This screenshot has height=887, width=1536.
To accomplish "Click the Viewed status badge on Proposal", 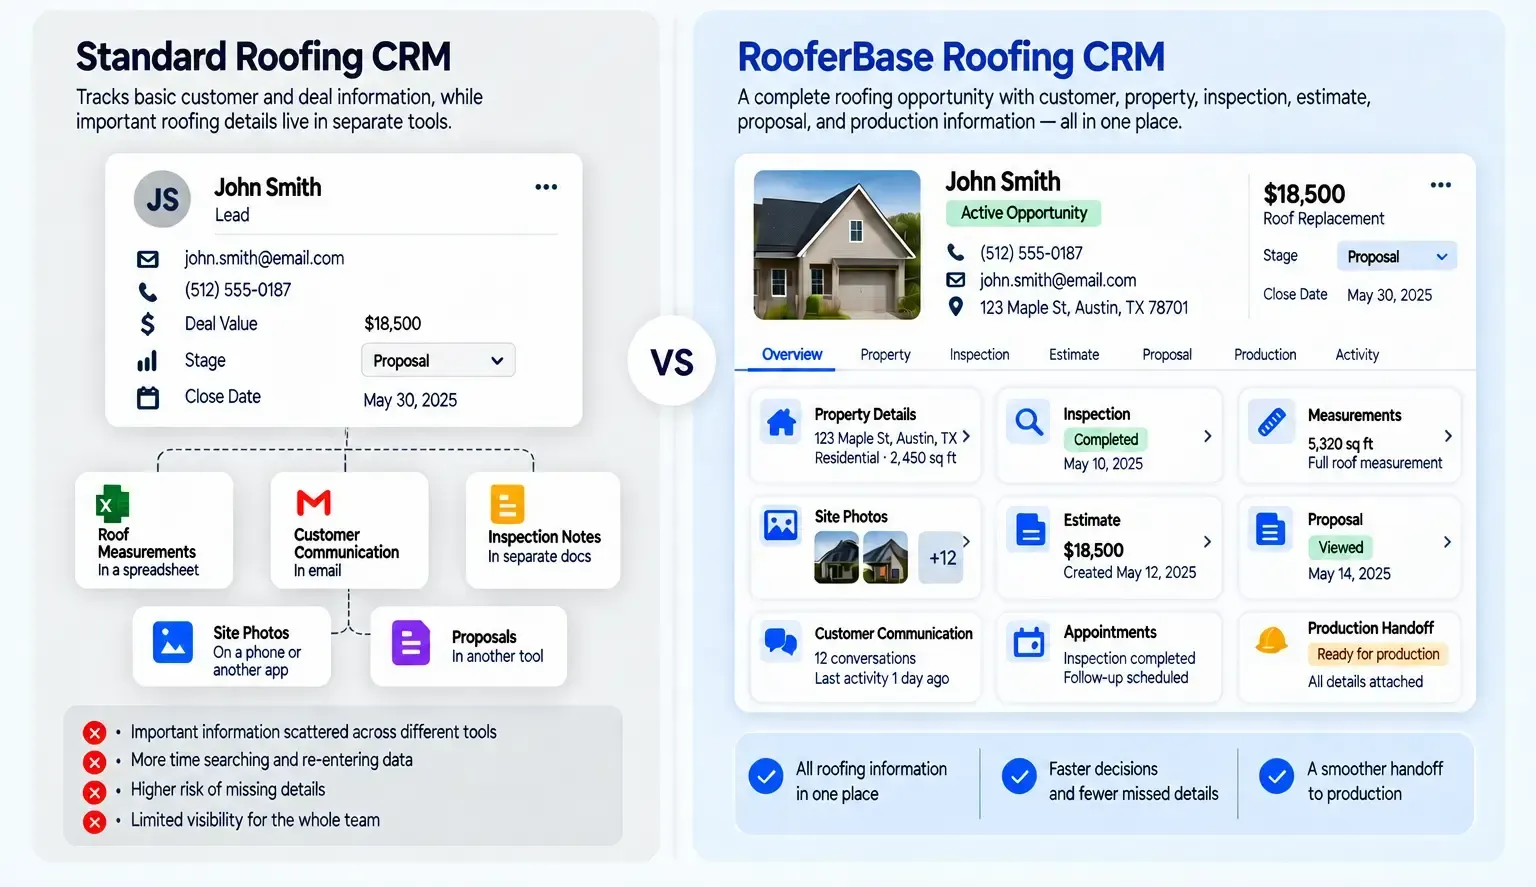I will pos(1341,547).
